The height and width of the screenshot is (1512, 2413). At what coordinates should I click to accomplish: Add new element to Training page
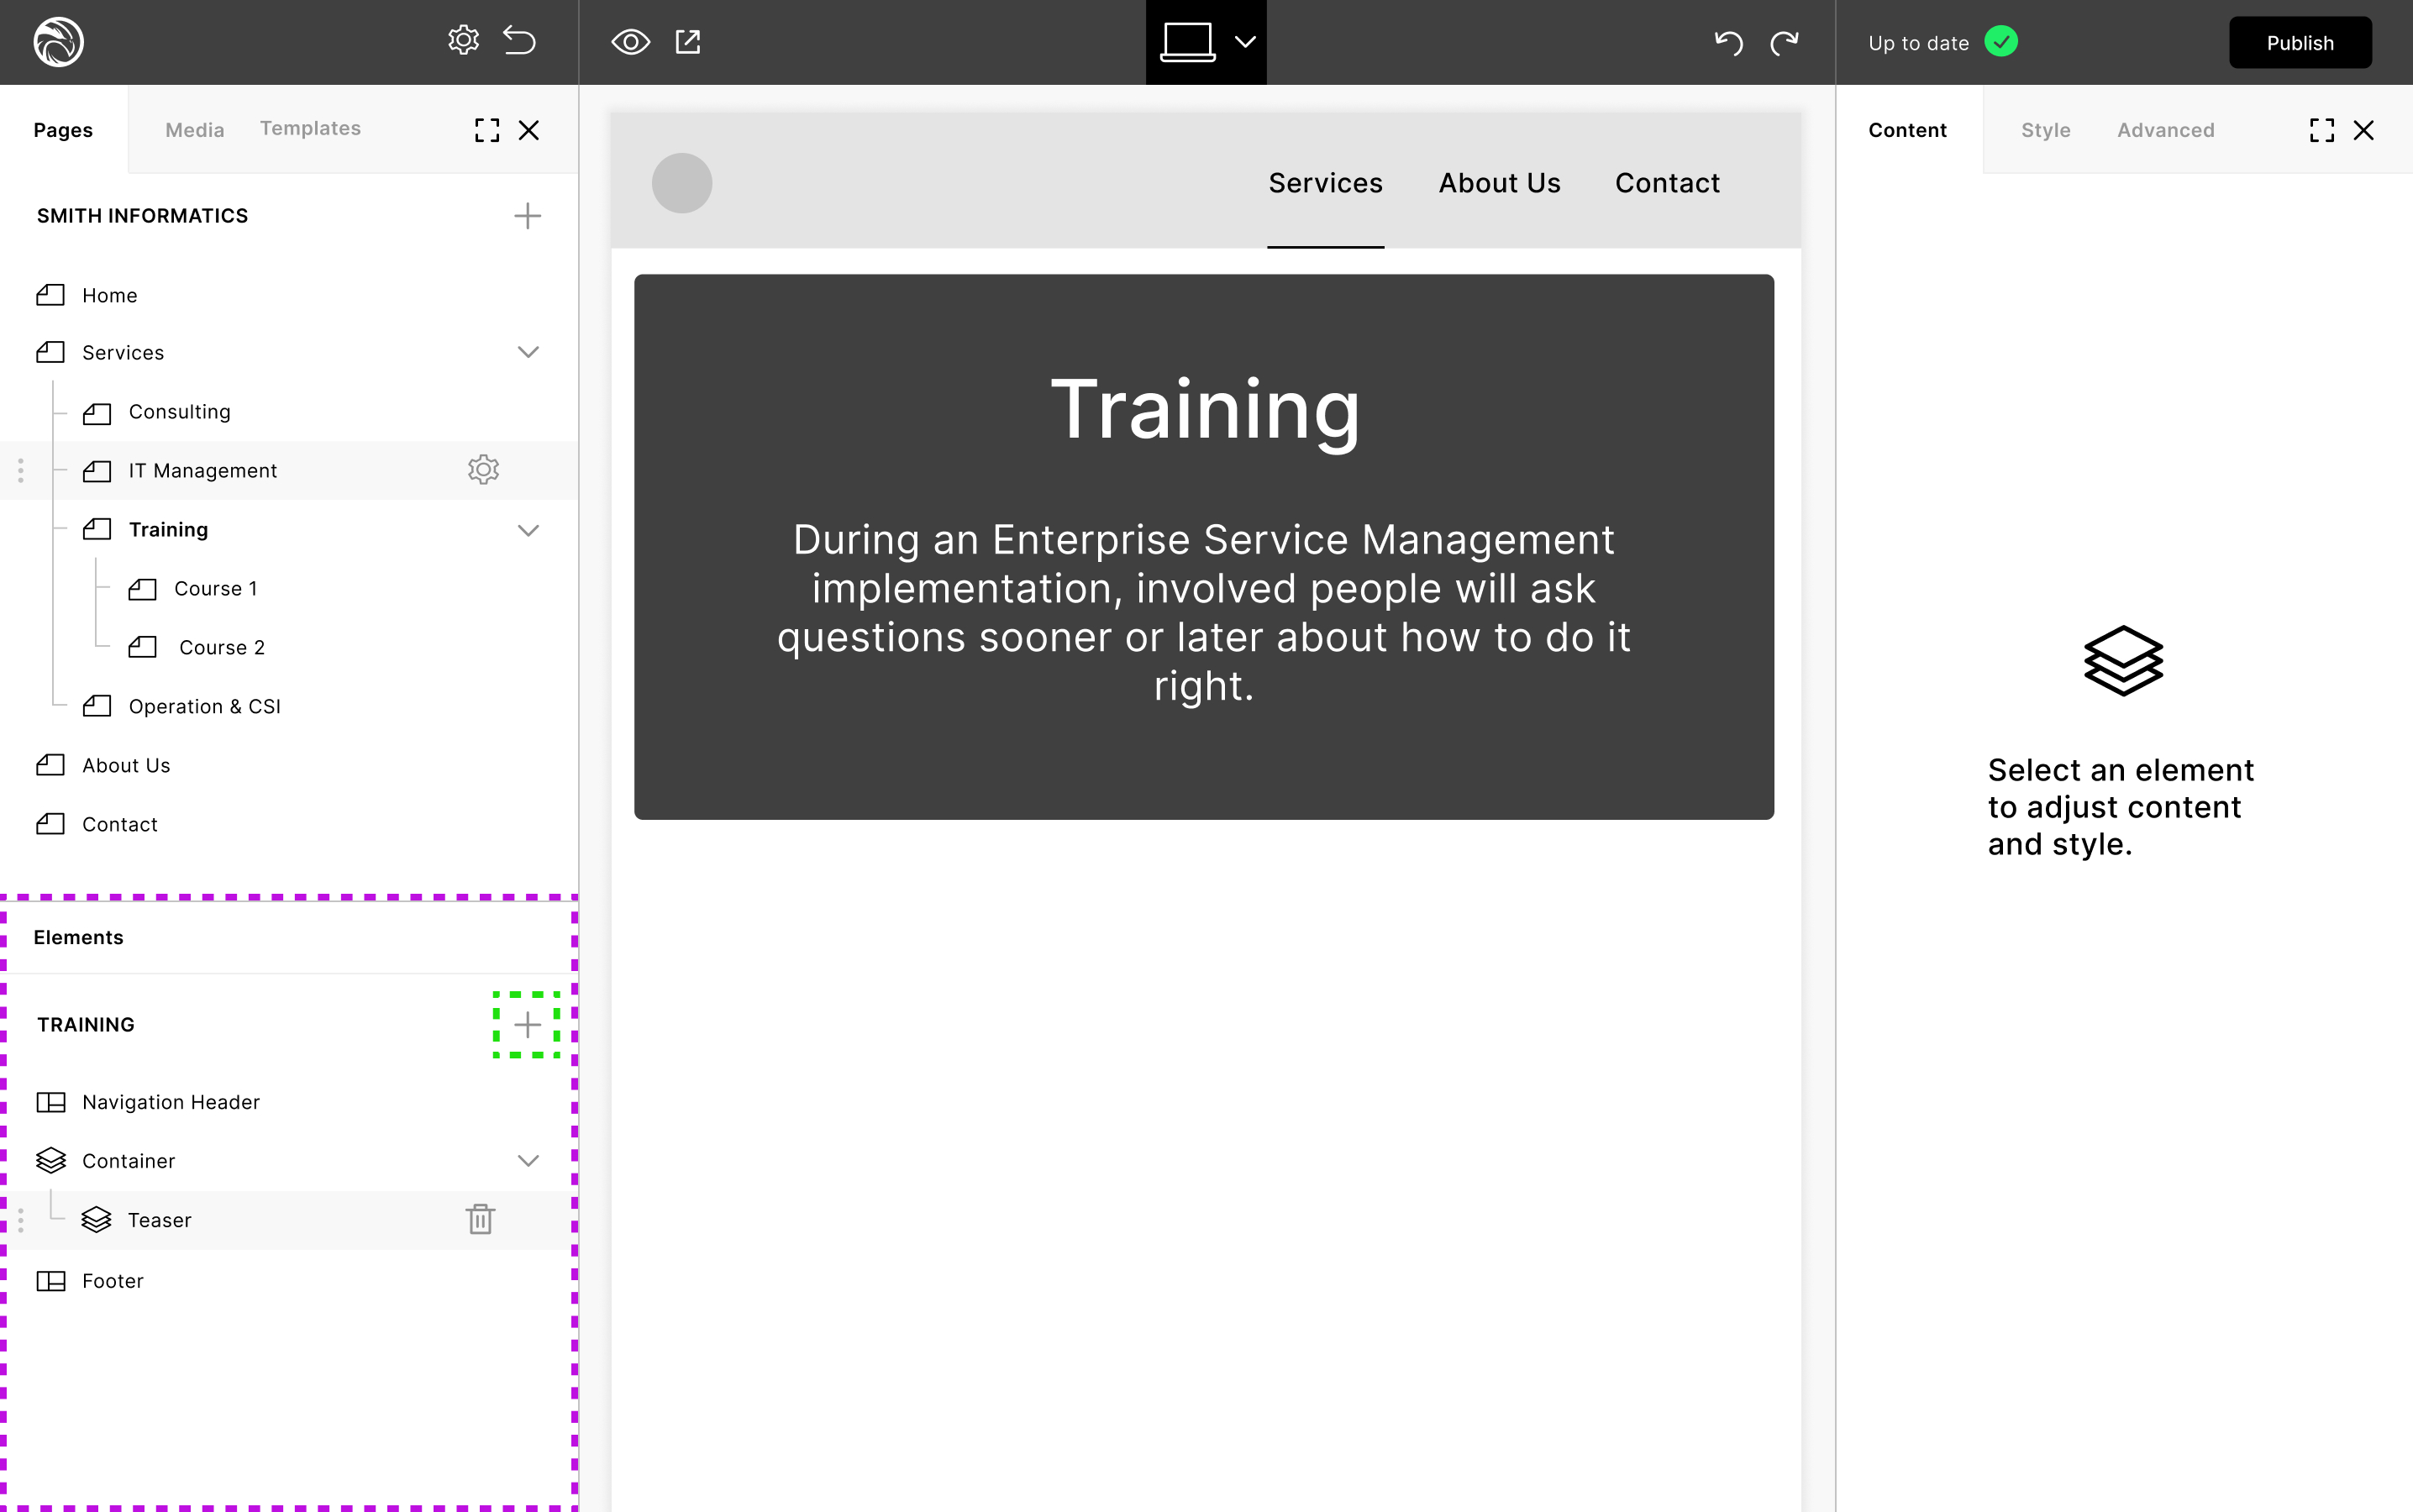527,1024
